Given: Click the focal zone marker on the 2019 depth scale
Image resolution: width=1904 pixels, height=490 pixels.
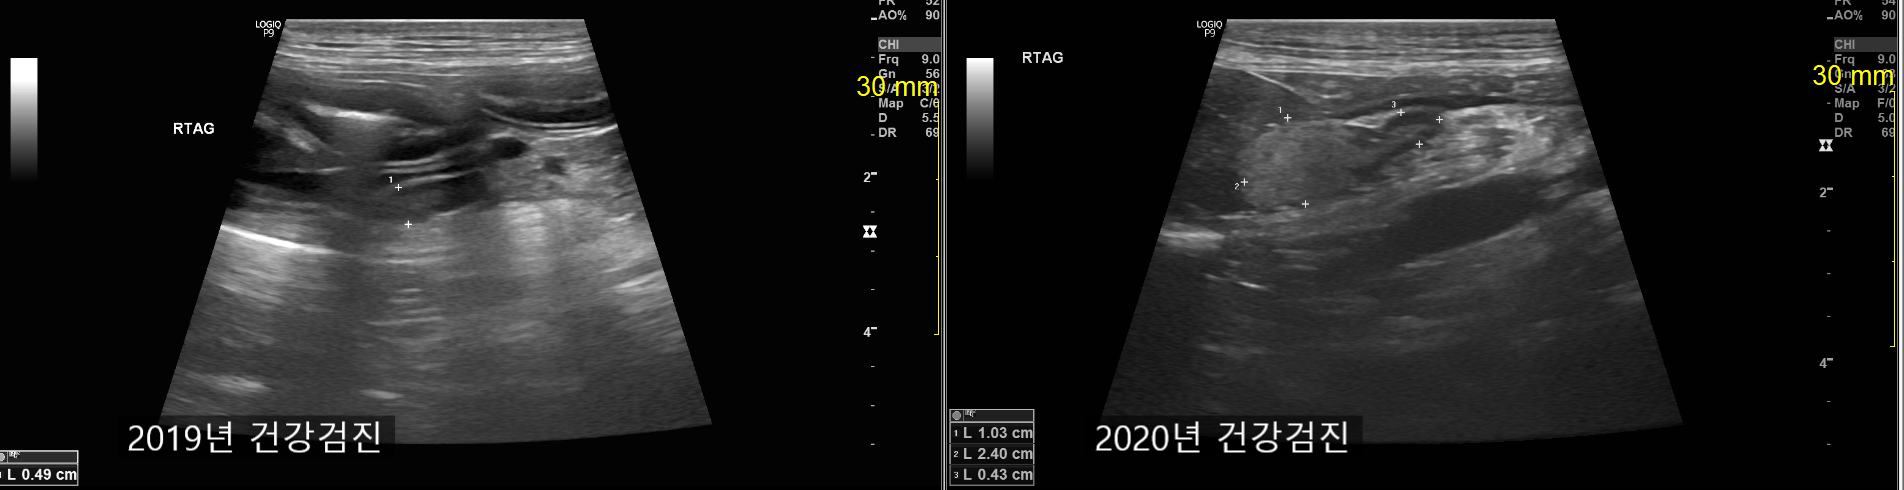Looking at the screenshot, I should click(870, 232).
